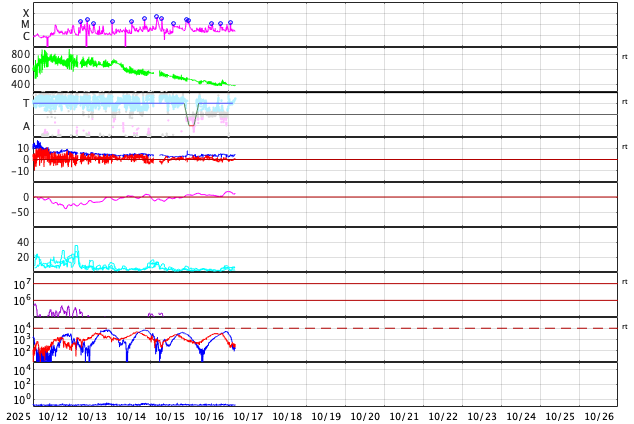Pick the 10/26 date at axis end
The image size is (634, 424).
point(599,416)
